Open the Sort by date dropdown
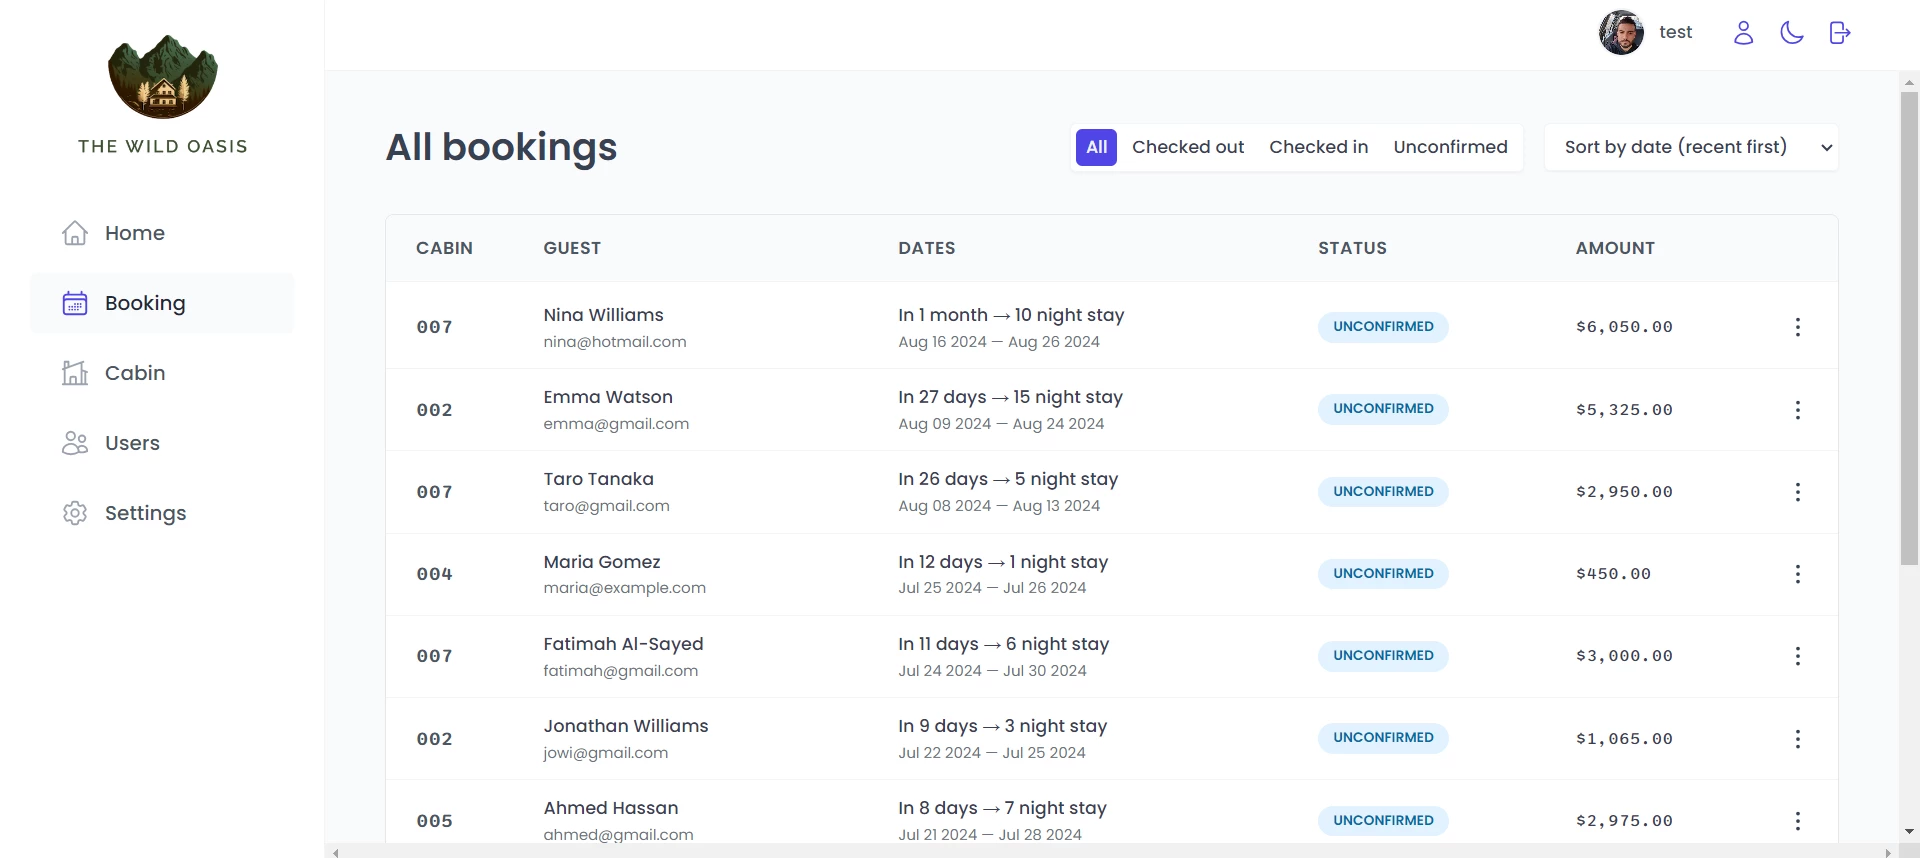Screen dimensions: 1920x858 click(1691, 147)
